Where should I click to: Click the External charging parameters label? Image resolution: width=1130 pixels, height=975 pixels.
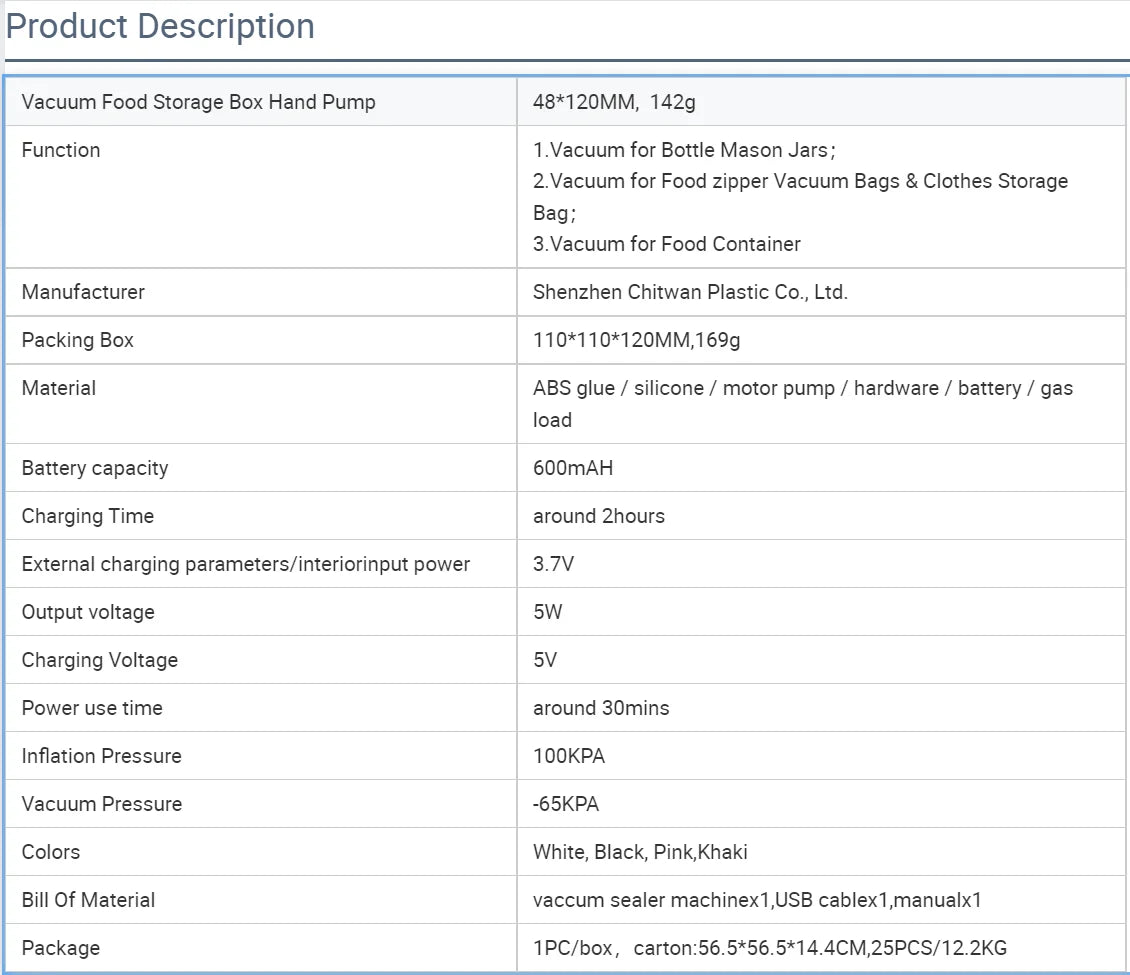(245, 564)
